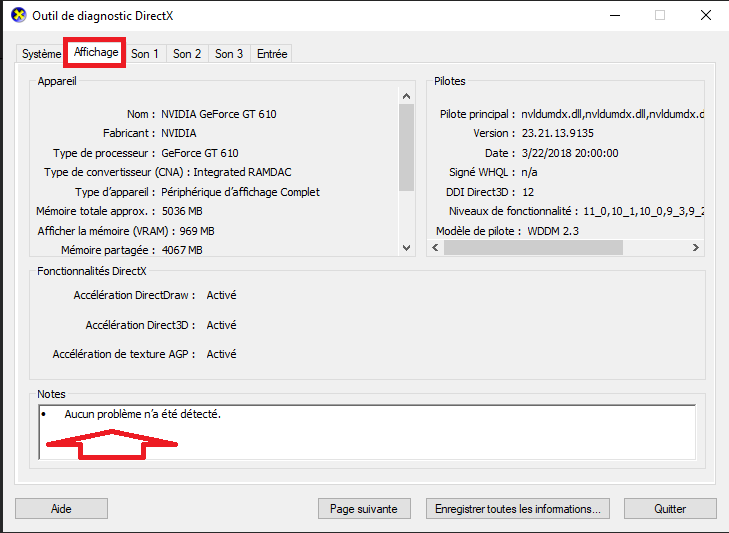The height and width of the screenshot is (533, 729).
Task: Click the Quitter button
Action: [670, 509]
